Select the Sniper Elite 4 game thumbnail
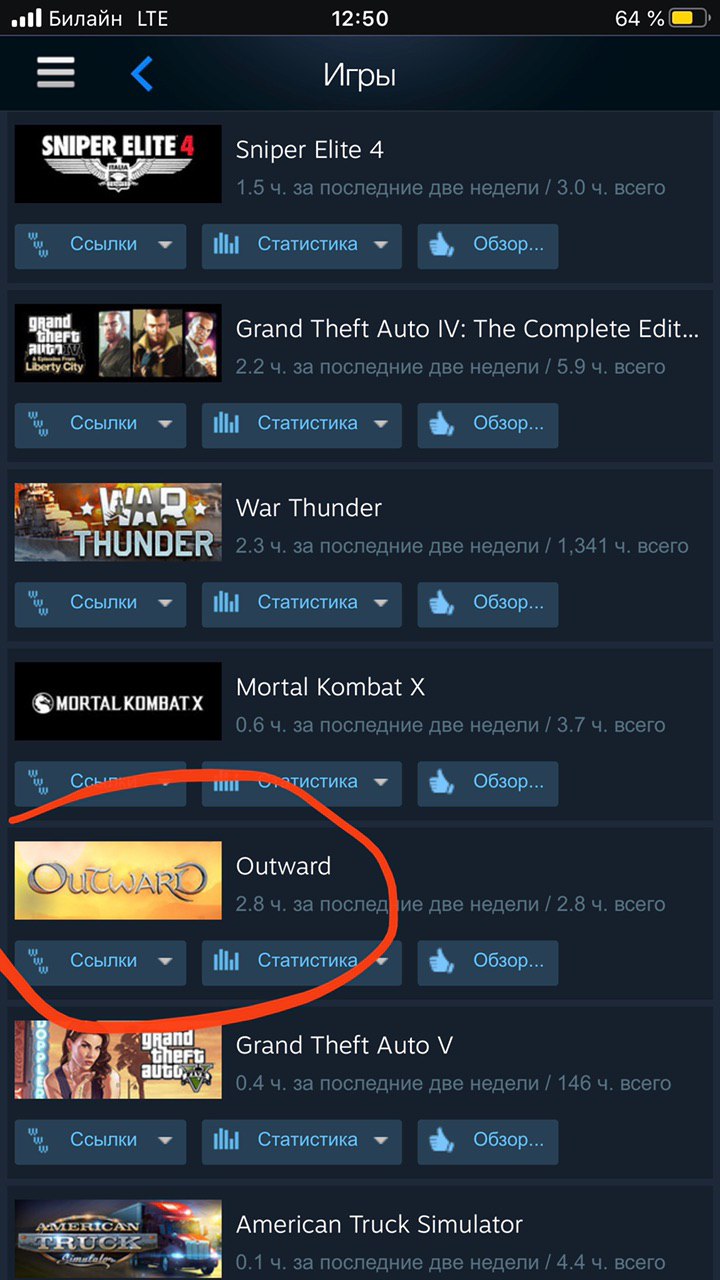The image size is (720, 1280). (118, 164)
